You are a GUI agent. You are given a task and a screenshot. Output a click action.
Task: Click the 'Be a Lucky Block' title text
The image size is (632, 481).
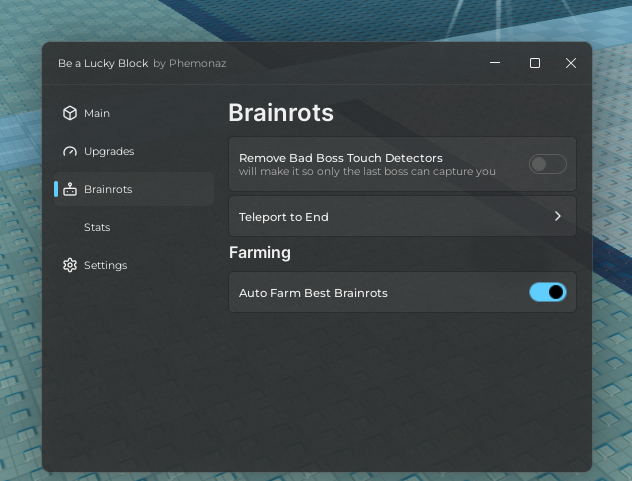(x=103, y=63)
